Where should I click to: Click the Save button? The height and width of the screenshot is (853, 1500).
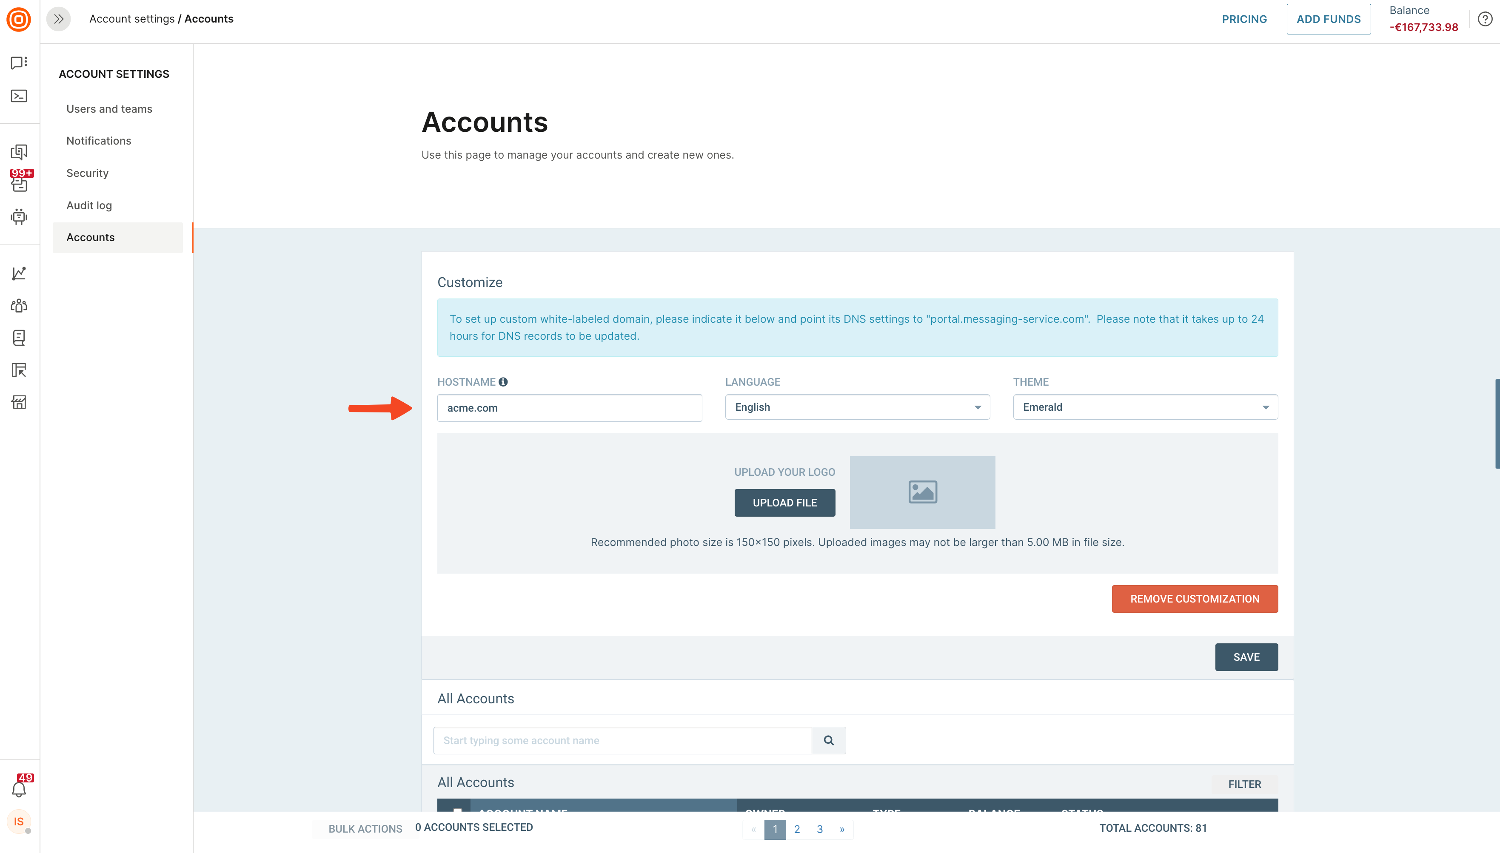1246,657
